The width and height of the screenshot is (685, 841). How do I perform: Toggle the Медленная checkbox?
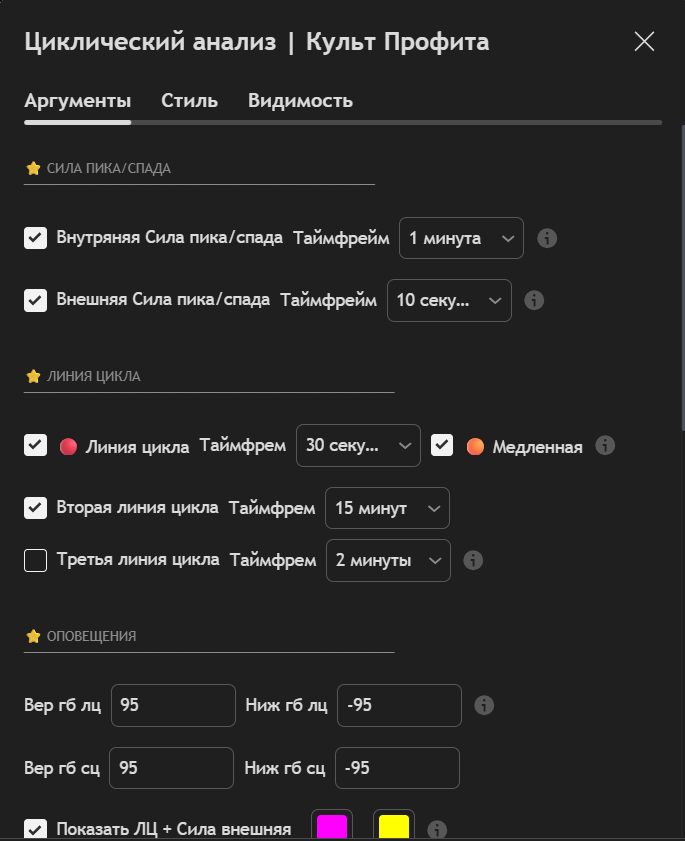tap(442, 446)
